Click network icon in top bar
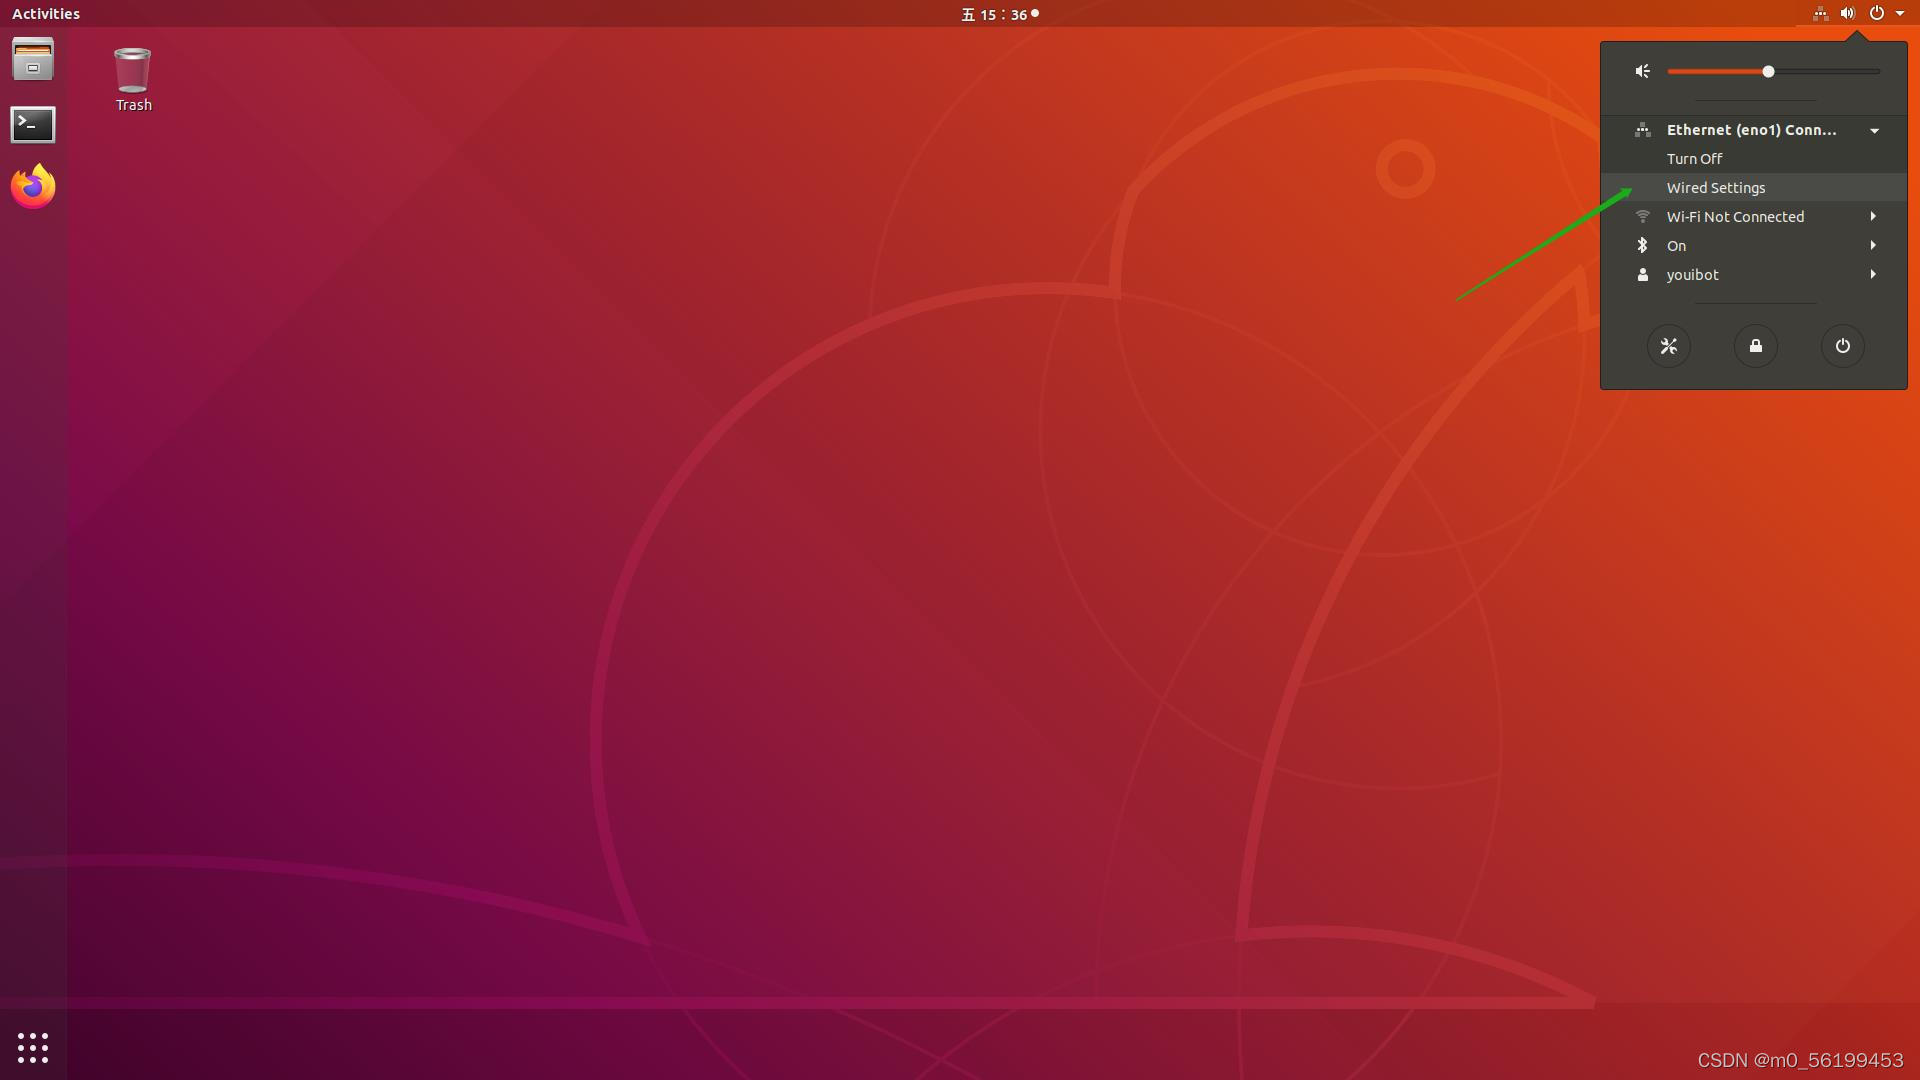This screenshot has height=1080, width=1920. [1820, 14]
